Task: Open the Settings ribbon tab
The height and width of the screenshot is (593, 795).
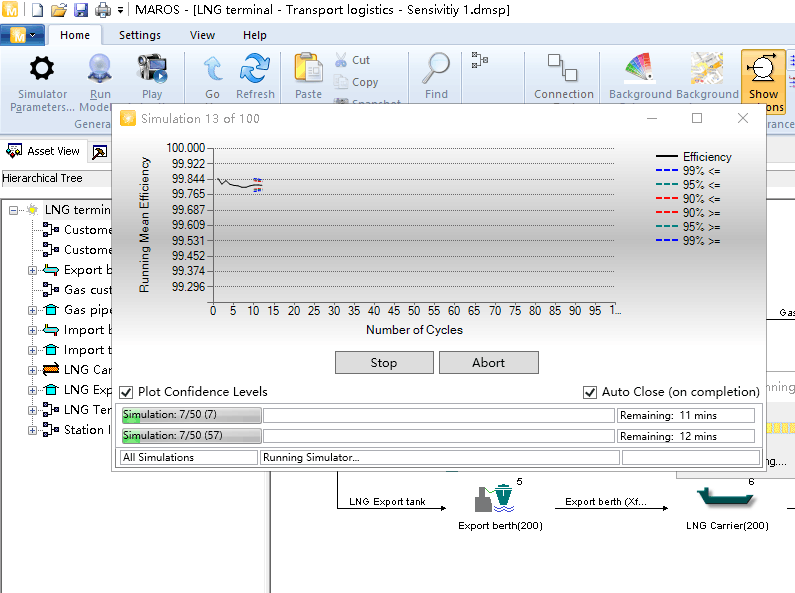Action: pos(140,35)
